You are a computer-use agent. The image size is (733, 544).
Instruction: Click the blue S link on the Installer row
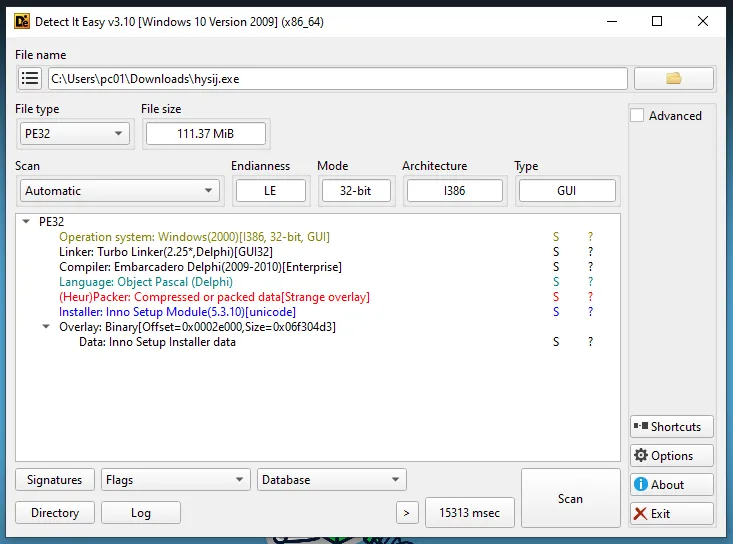[x=556, y=312]
